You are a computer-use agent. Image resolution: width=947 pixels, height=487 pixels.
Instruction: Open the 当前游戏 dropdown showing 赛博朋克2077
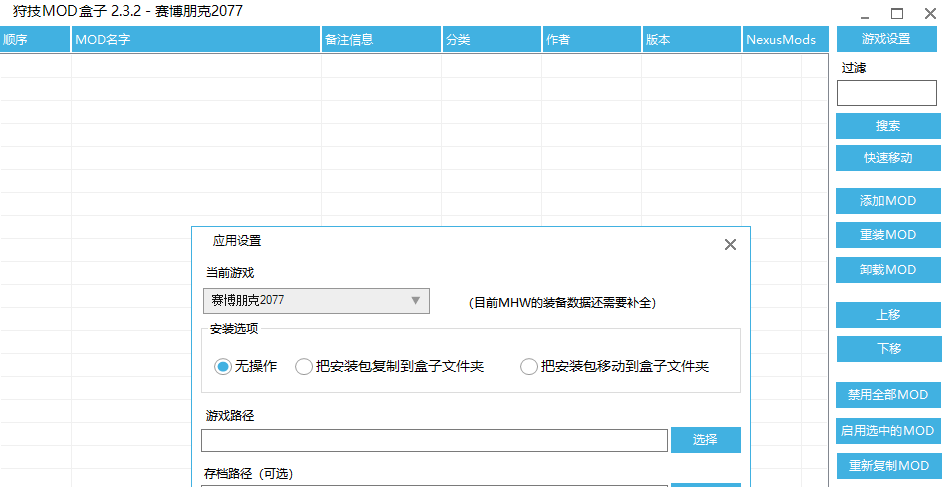[316, 300]
